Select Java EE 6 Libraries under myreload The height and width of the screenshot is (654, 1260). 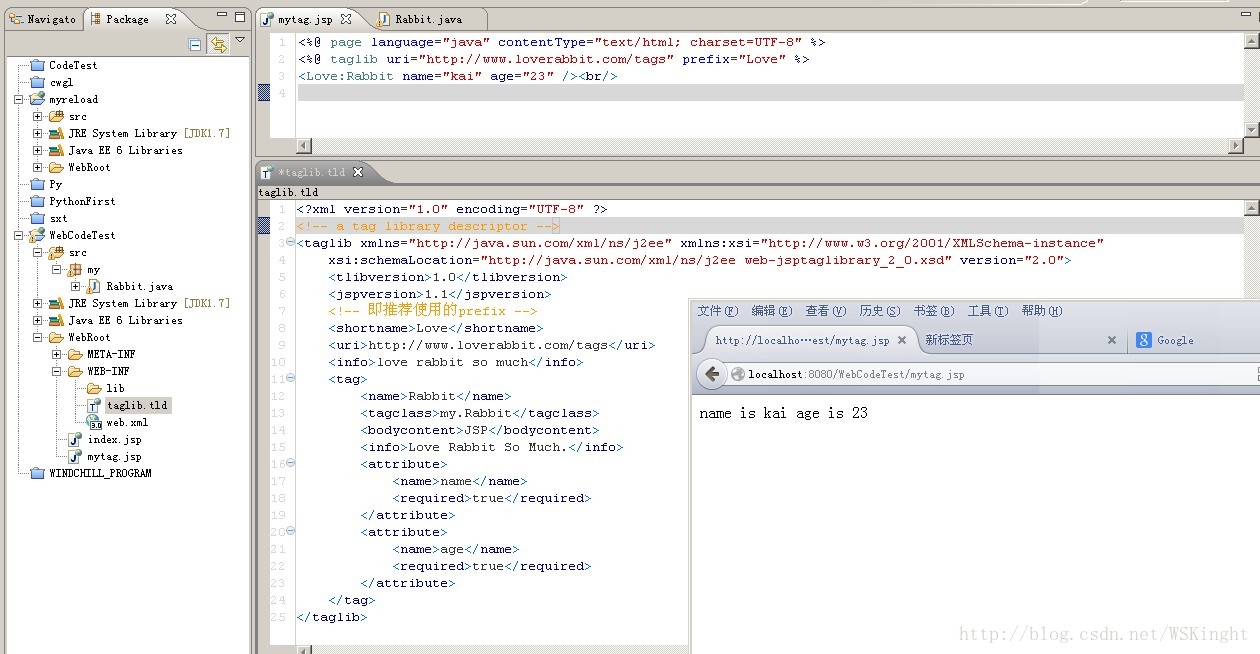click(125, 150)
